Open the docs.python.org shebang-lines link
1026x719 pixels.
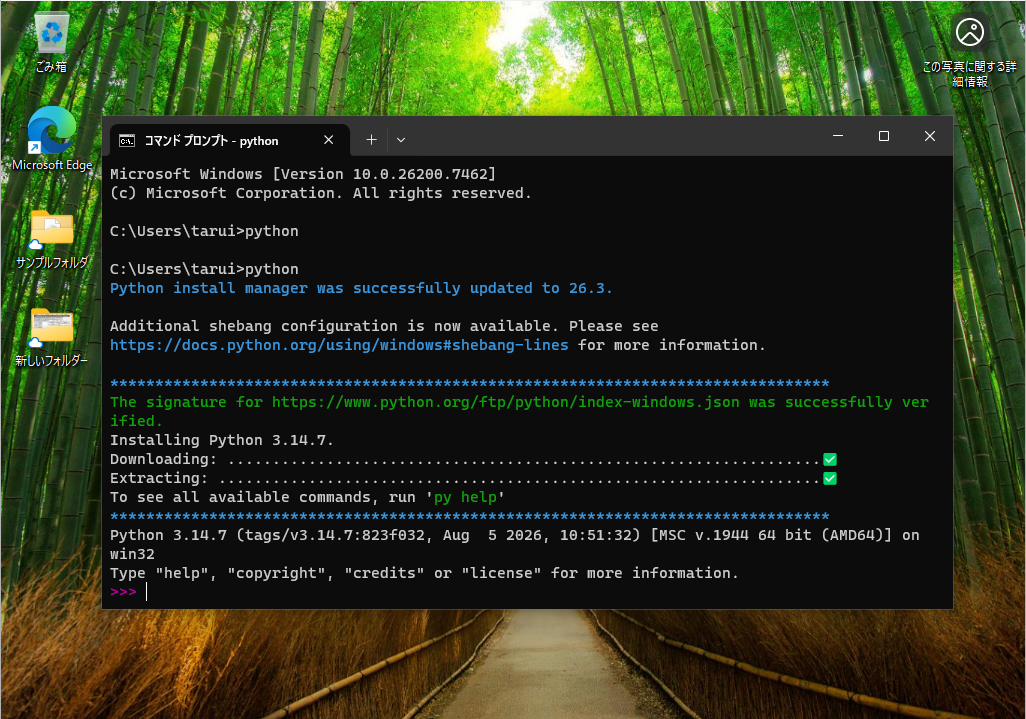pos(339,345)
